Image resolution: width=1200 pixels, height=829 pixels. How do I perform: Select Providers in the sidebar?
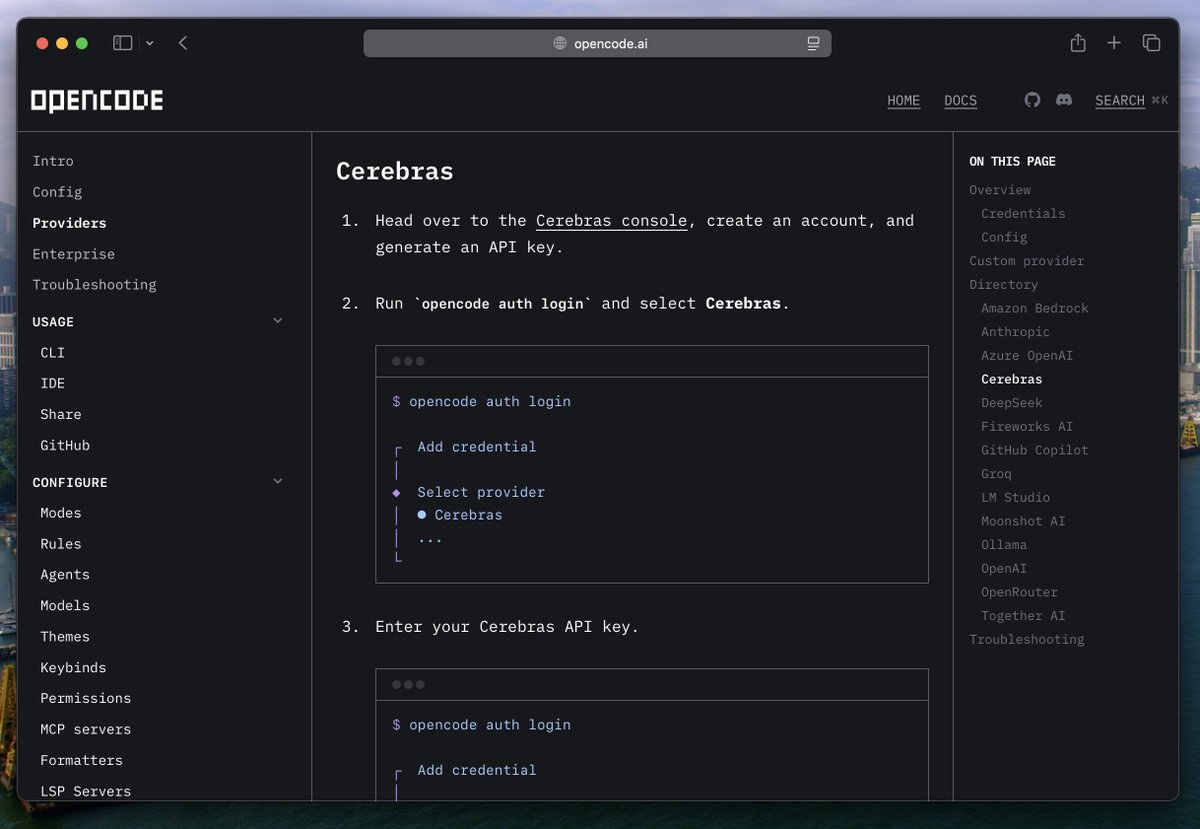(69, 223)
